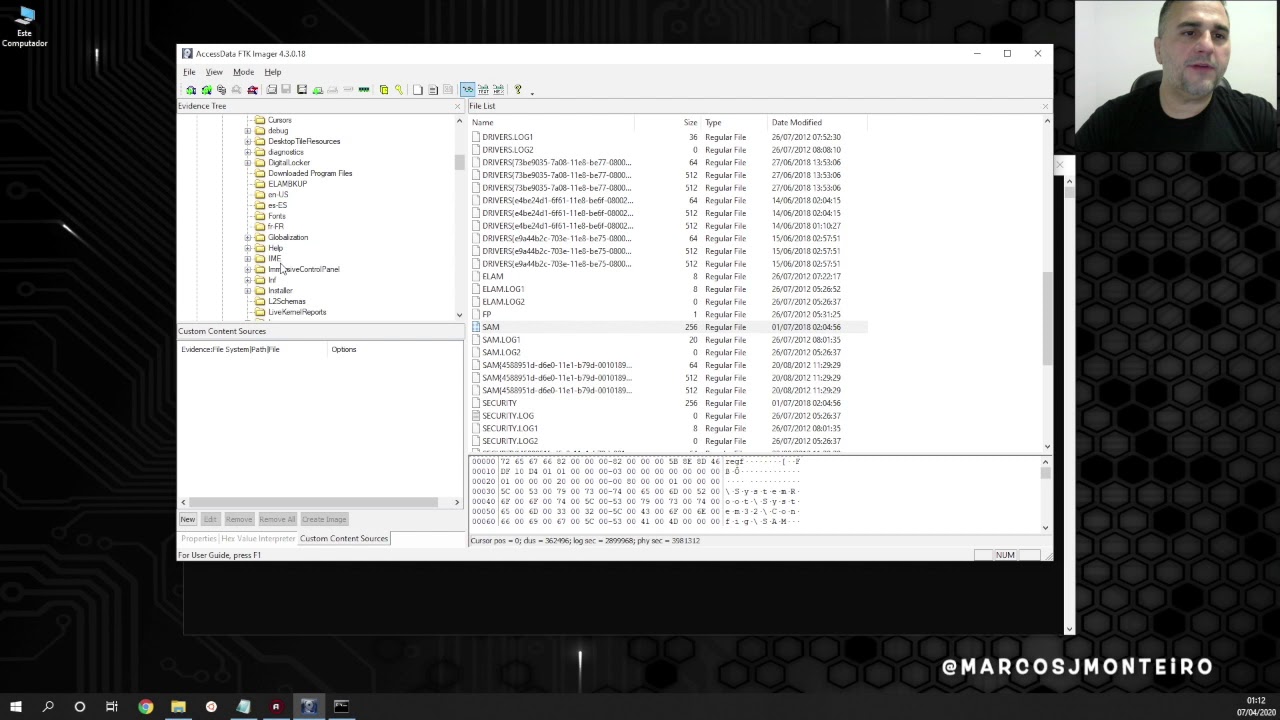Select the ELAM file row
Screen dimensions: 1280x720
click(668, 276)
